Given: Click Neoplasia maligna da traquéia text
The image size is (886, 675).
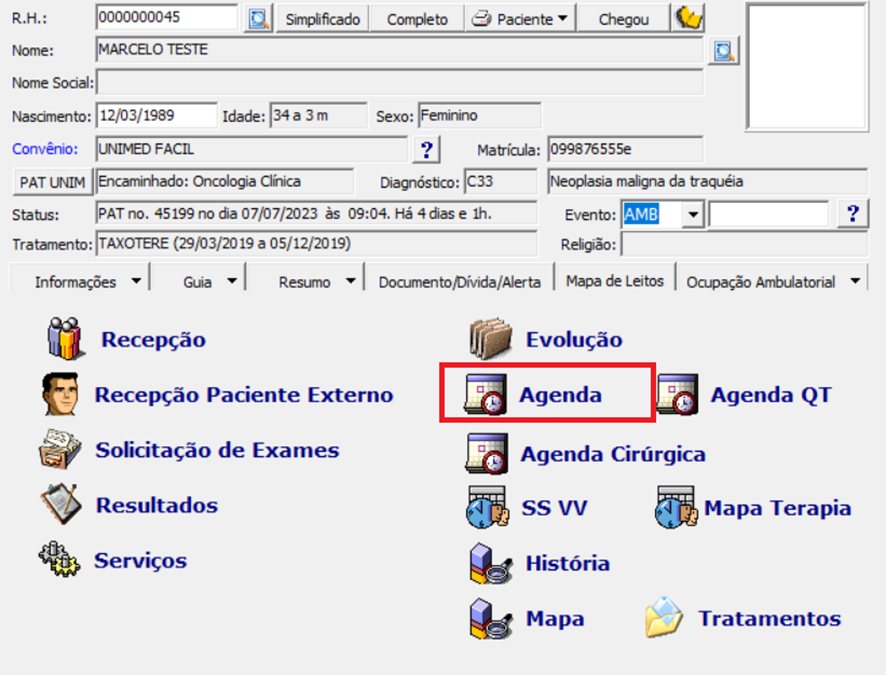Looking at the screenshot, I should (646, 181).
